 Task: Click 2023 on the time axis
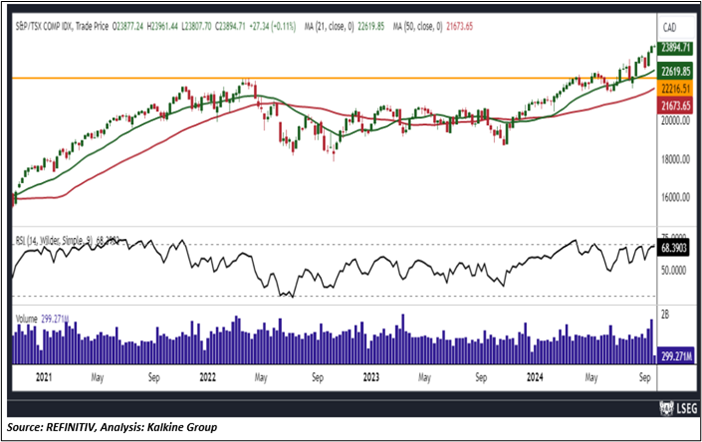point(369,378)
